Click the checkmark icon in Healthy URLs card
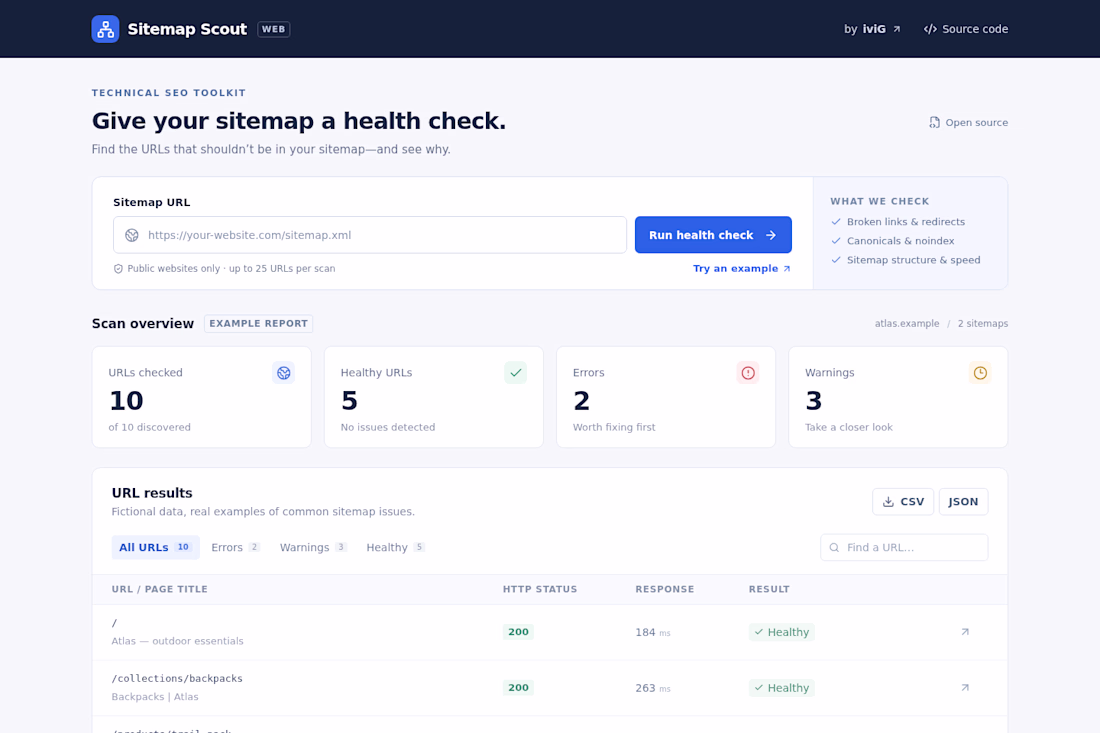Viewport: 1100px width, 733px height. point(516,372)
